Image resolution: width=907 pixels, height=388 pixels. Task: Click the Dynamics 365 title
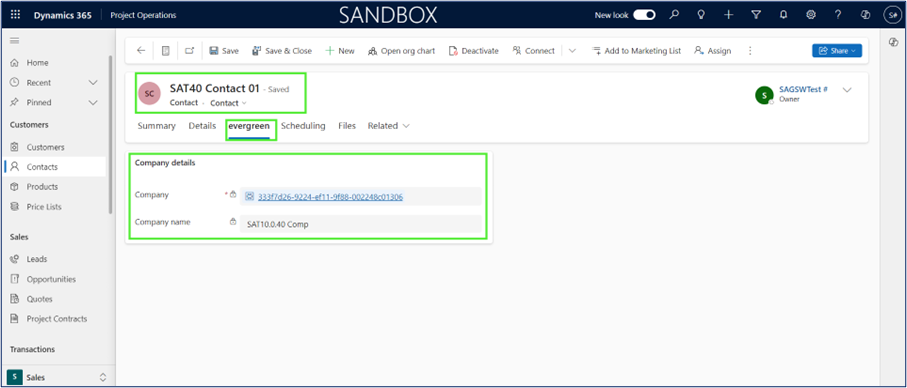click(62, 15)
